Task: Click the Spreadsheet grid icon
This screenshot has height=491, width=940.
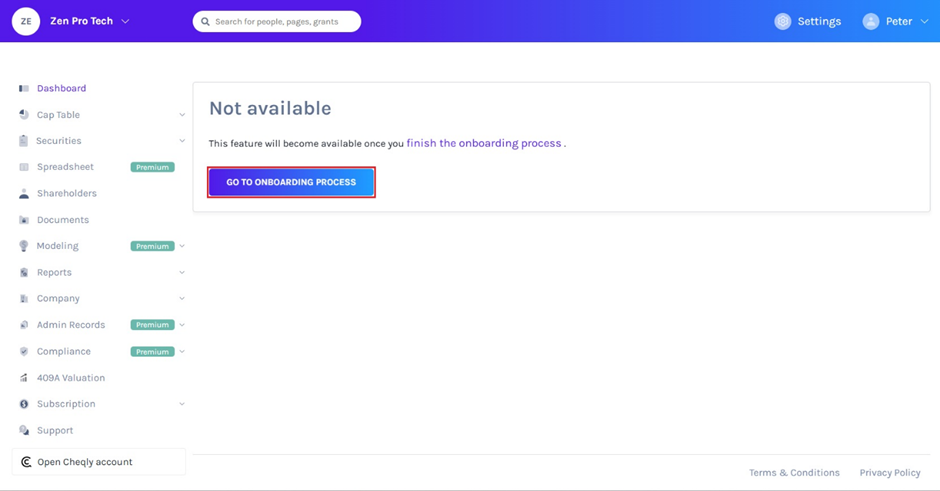Action: (x=24, y=167)
